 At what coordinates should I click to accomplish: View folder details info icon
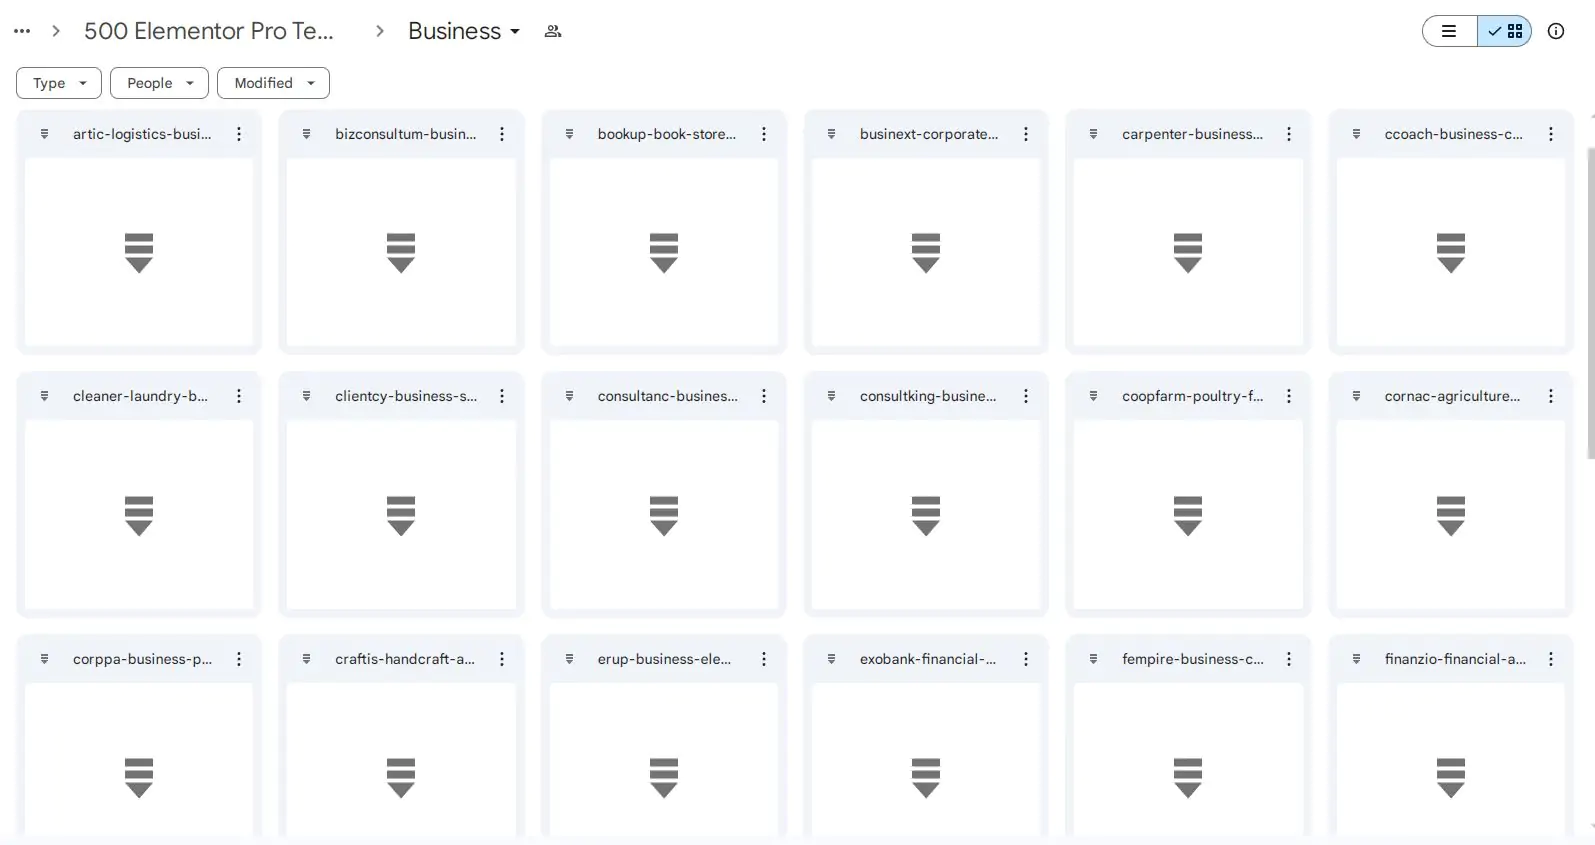click(1556, 31)
